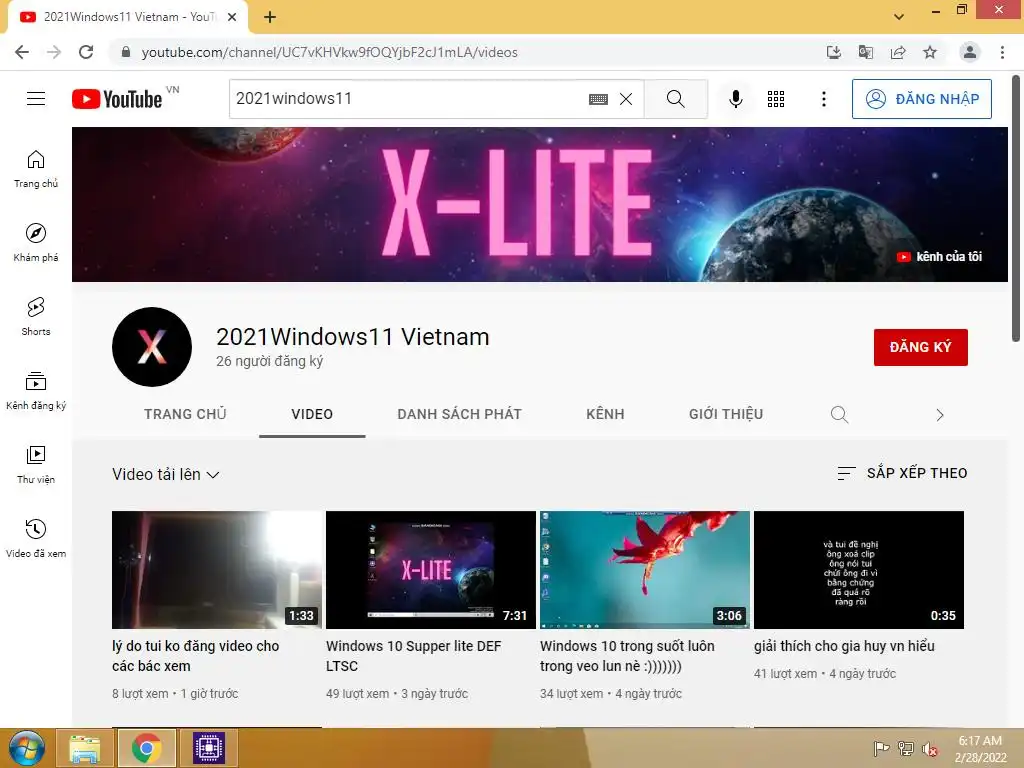
Task: Click the share page icon in address bar
Action: [898, 52]
